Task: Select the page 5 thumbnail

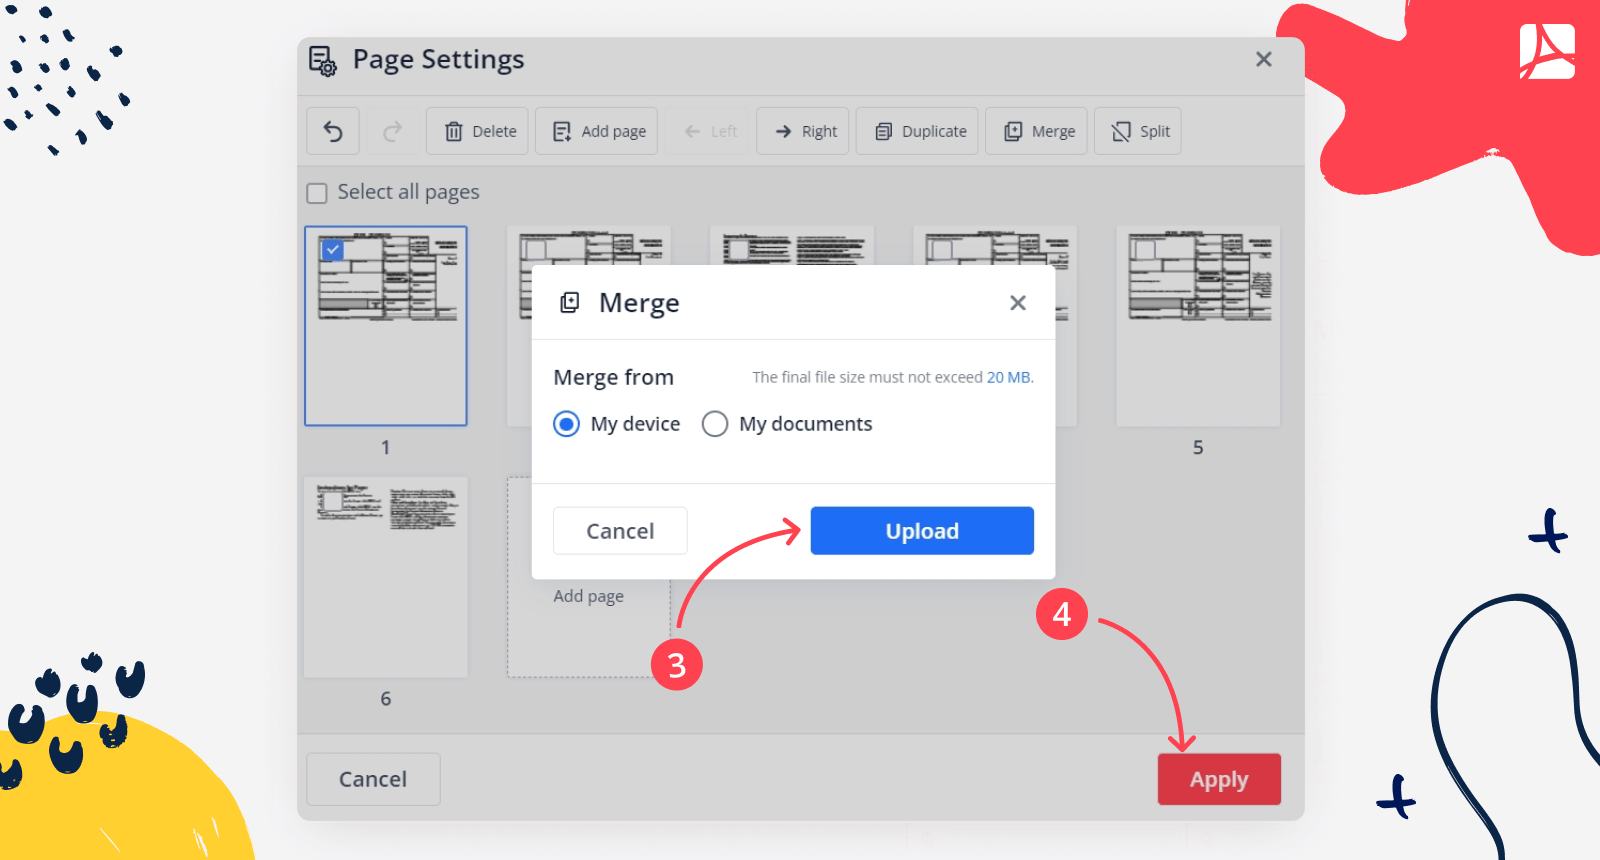Action: [x=1198, y=326]
